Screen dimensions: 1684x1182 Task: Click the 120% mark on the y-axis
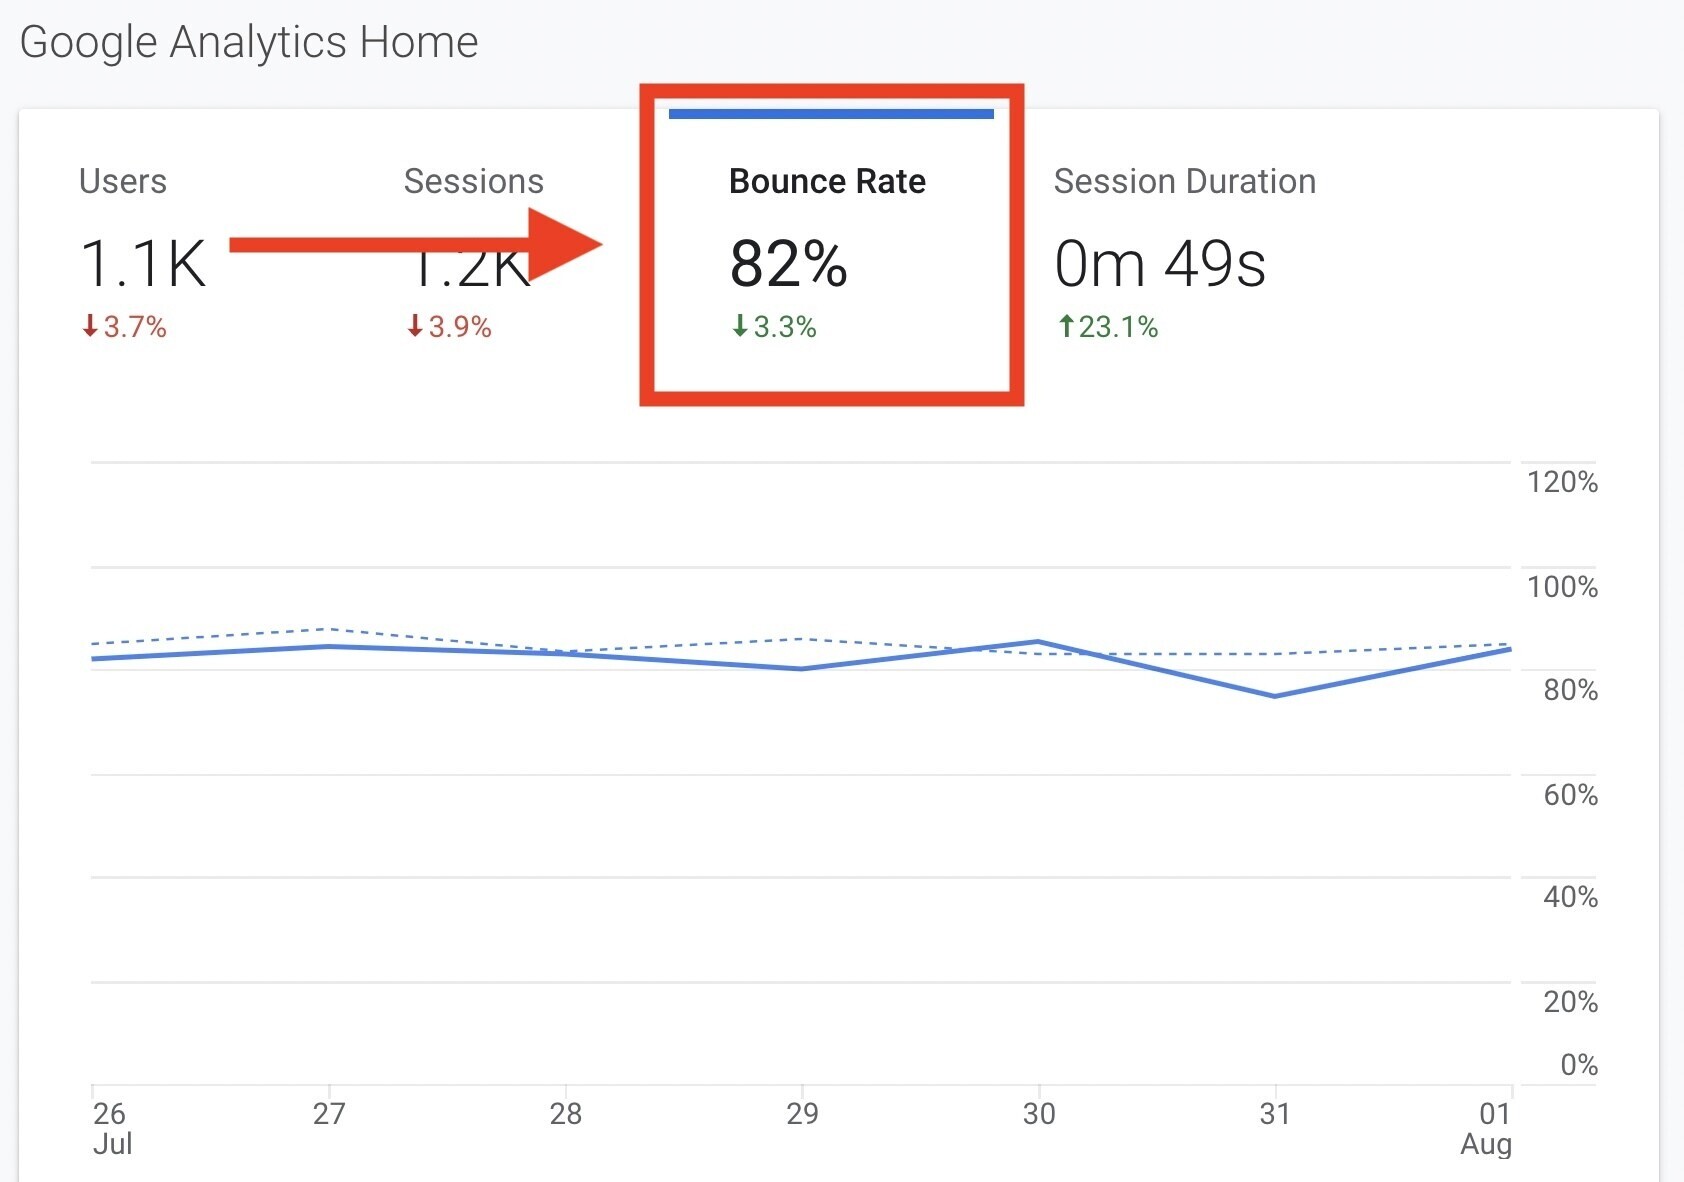pyautogui.click(x=1561, y=483)
